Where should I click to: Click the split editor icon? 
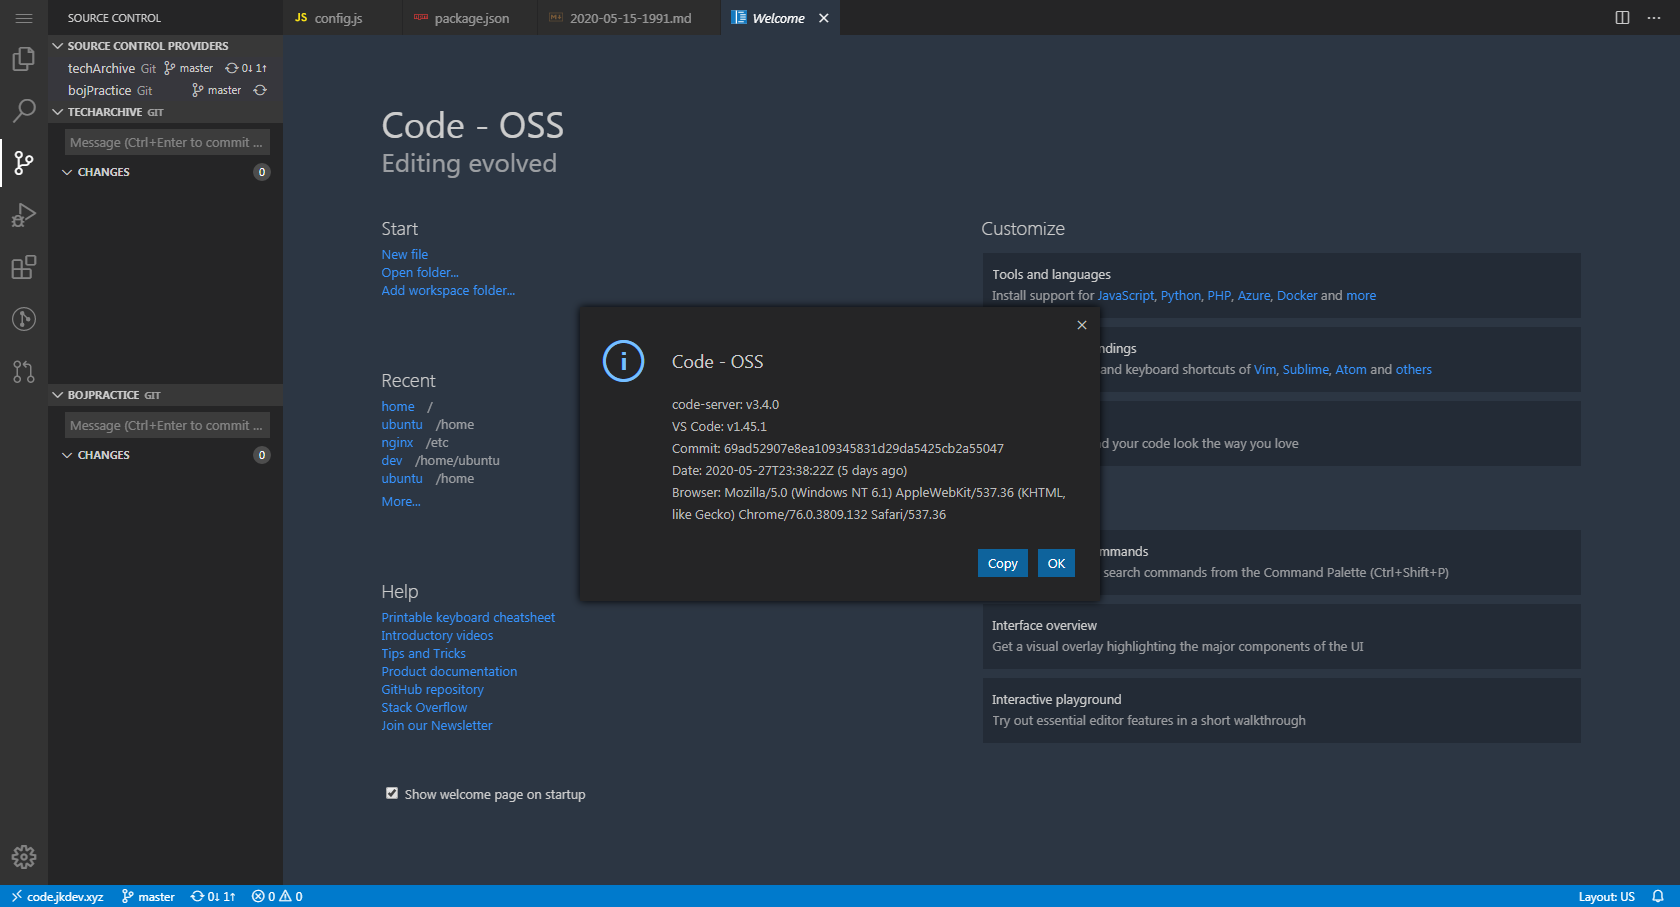tap(1622, 18)
